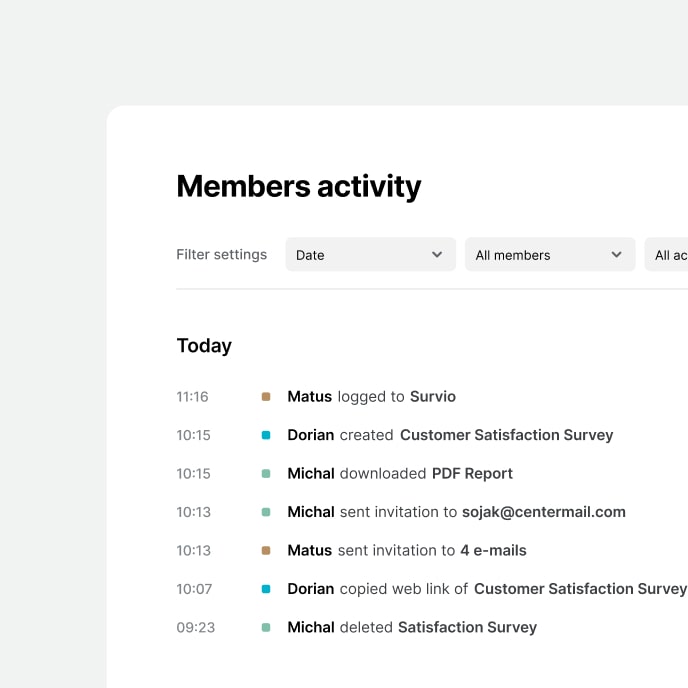Open the Survio link in the 11:16 entry
The width and height of the screenshot is (688, 688).
coord(433,397)
